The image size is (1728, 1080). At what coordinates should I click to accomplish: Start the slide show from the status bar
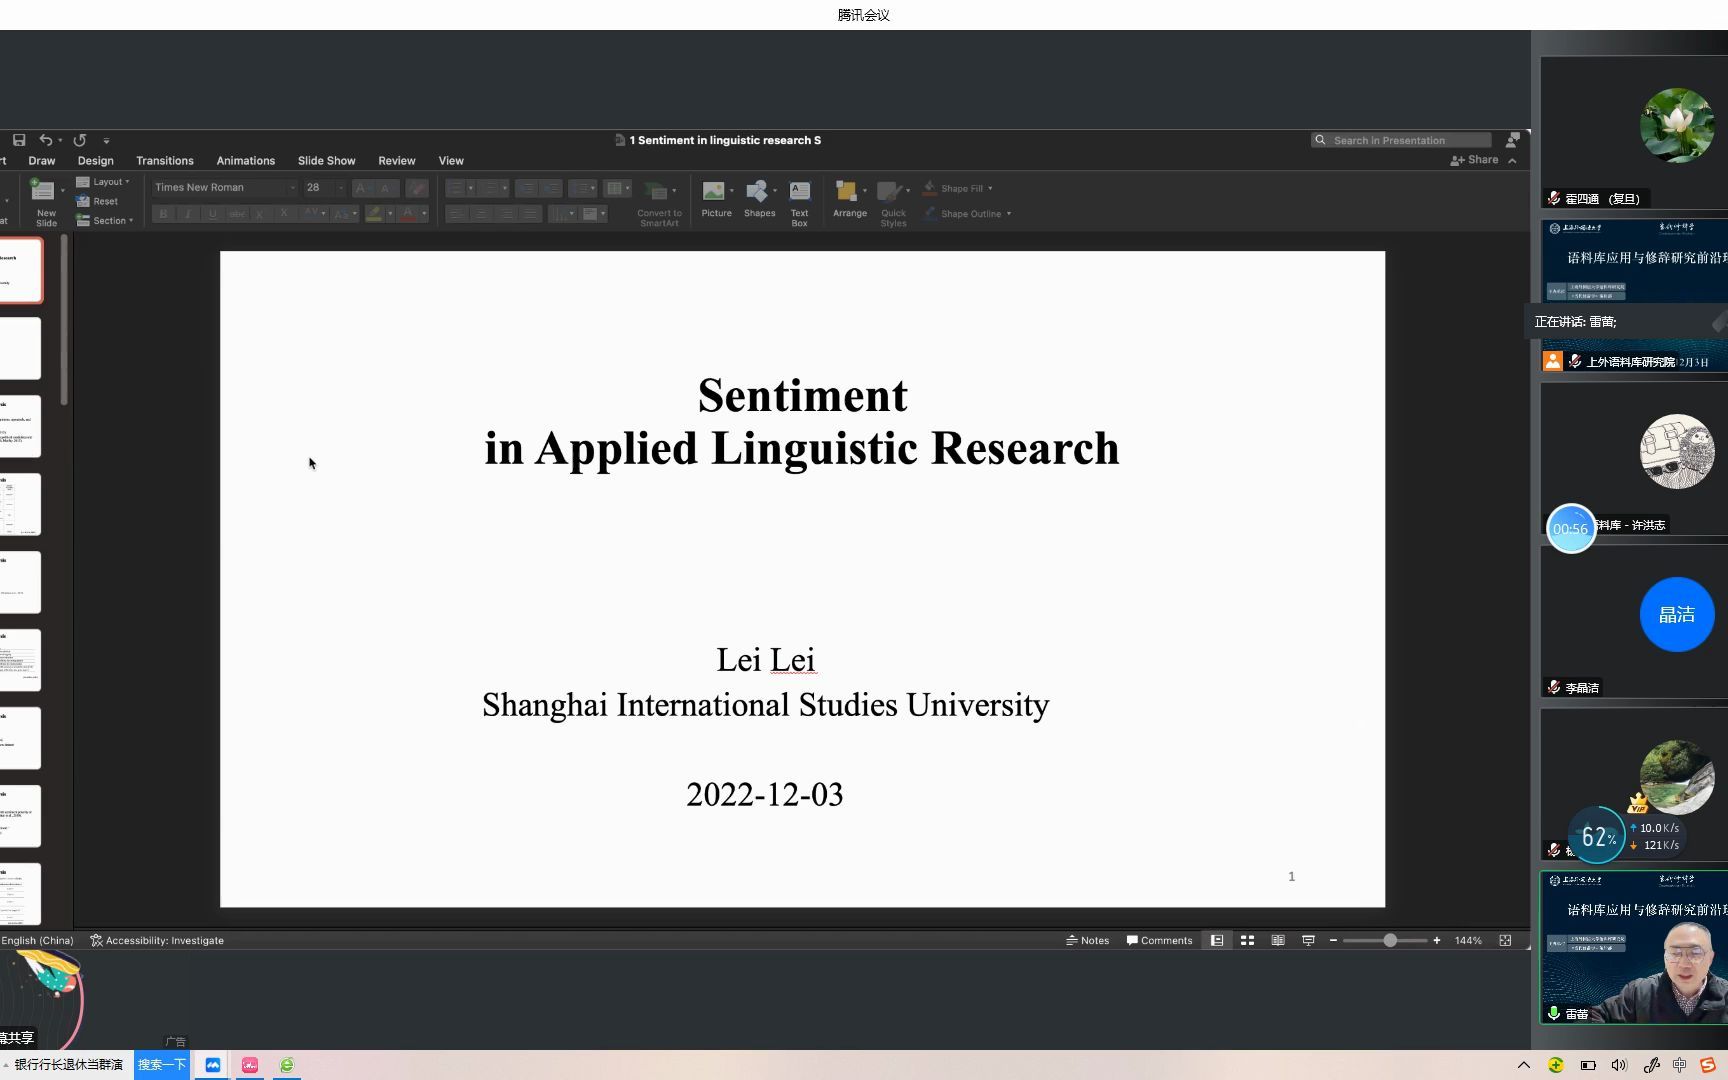coord(1308,940)
